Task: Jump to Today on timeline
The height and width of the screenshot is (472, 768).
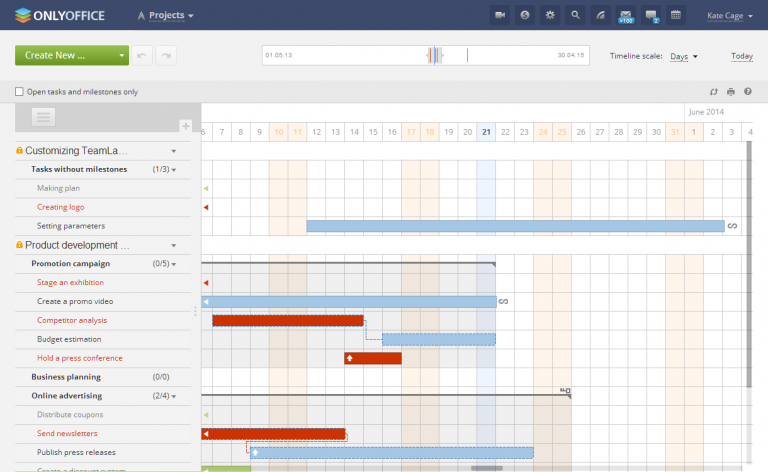Action: [742, 56]
